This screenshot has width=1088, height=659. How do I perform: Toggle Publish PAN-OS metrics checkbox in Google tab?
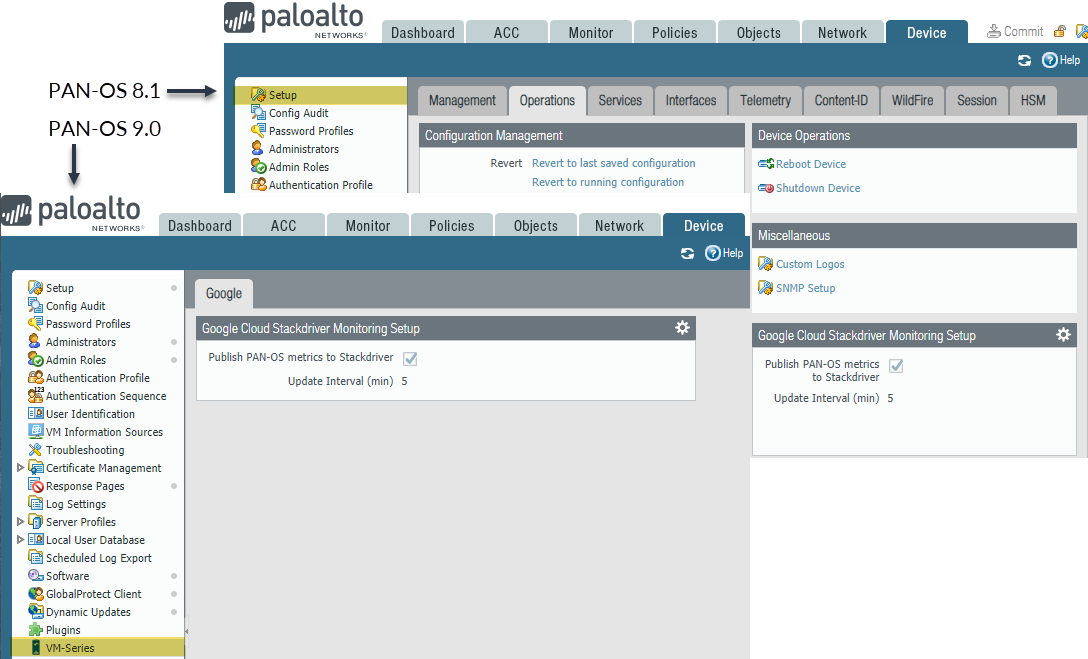coord(410,359)
